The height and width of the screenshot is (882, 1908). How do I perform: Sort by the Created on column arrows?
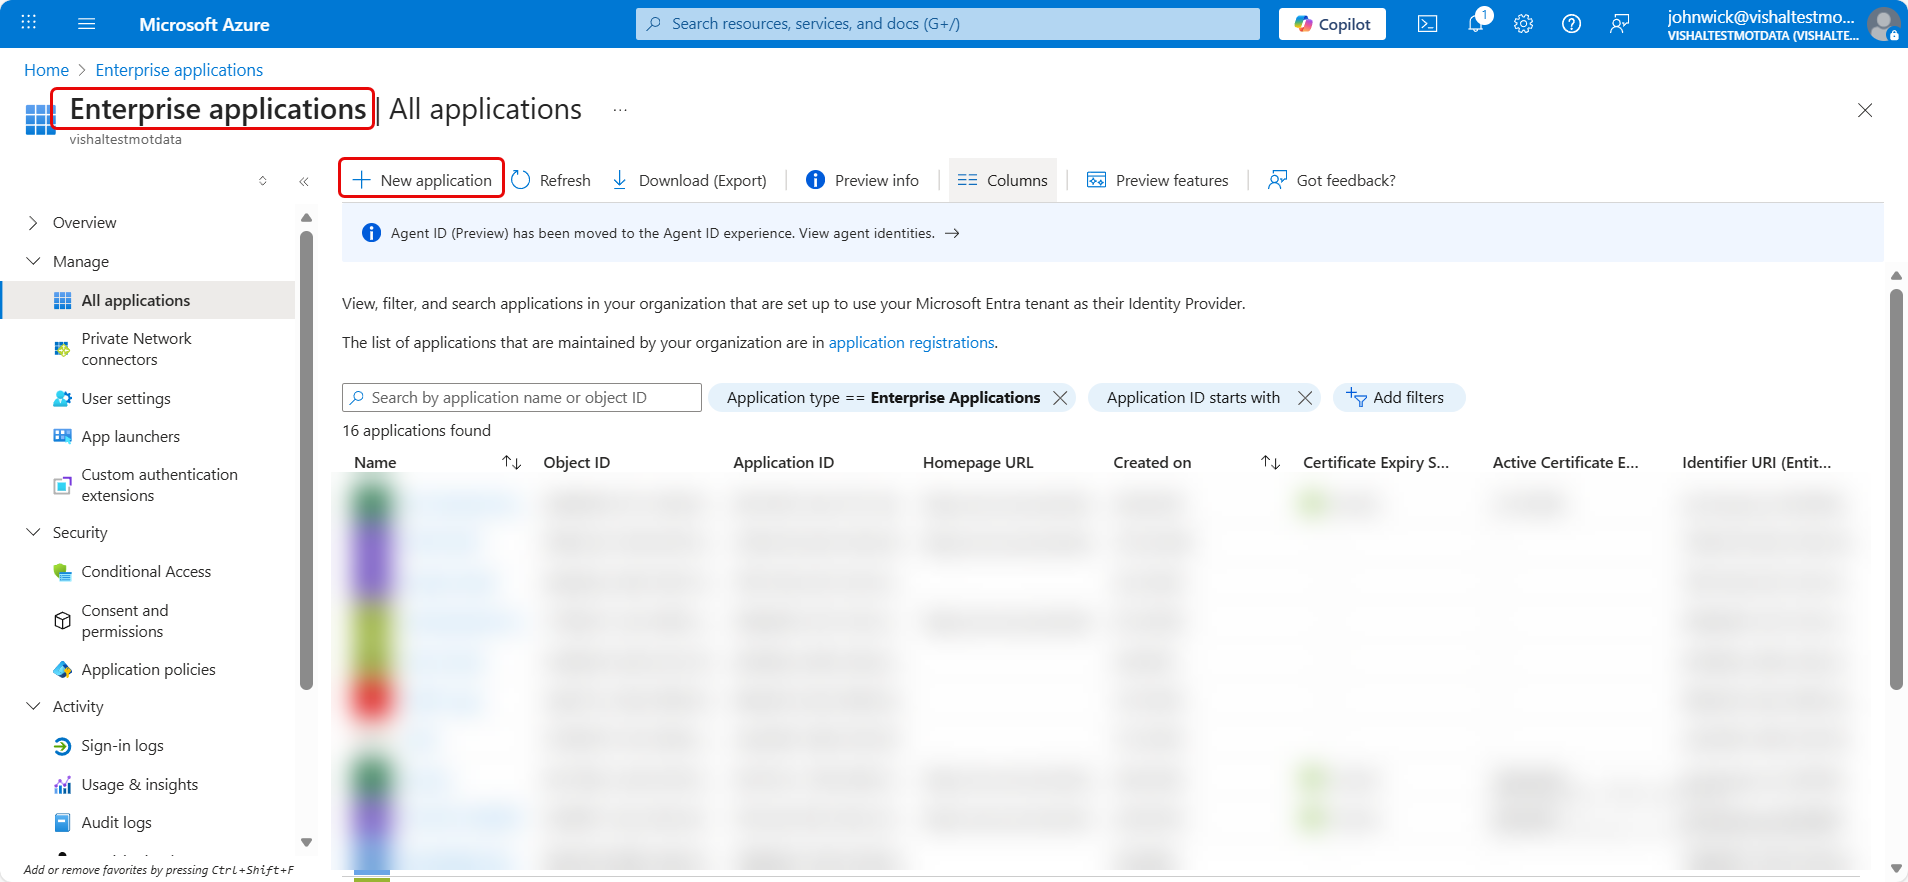coord(1270,462)
